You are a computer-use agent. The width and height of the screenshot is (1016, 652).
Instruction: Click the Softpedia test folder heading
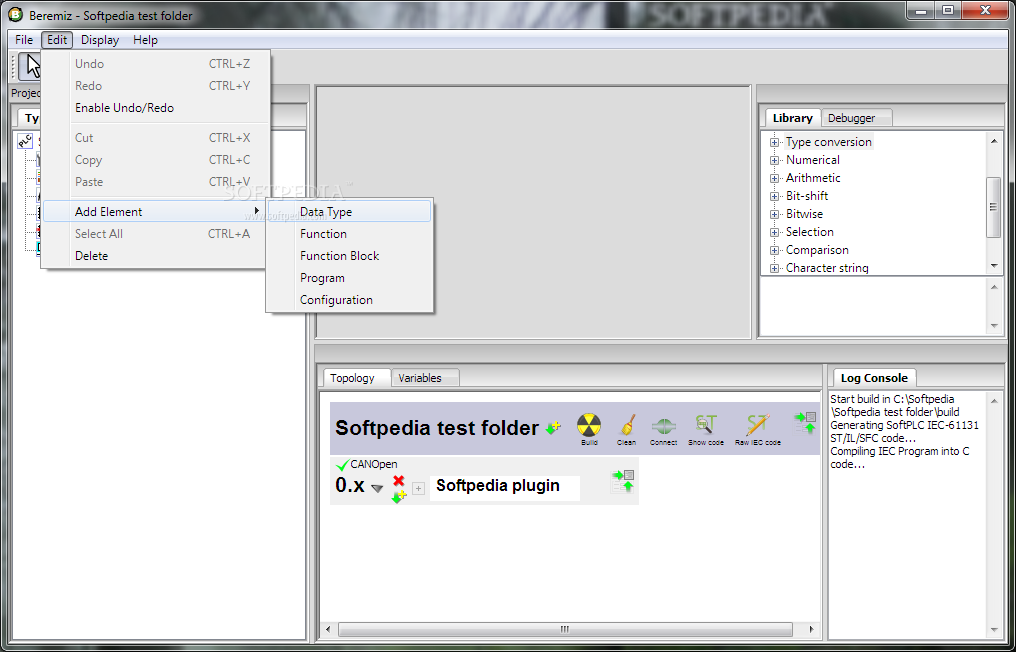tap(437, 428)
